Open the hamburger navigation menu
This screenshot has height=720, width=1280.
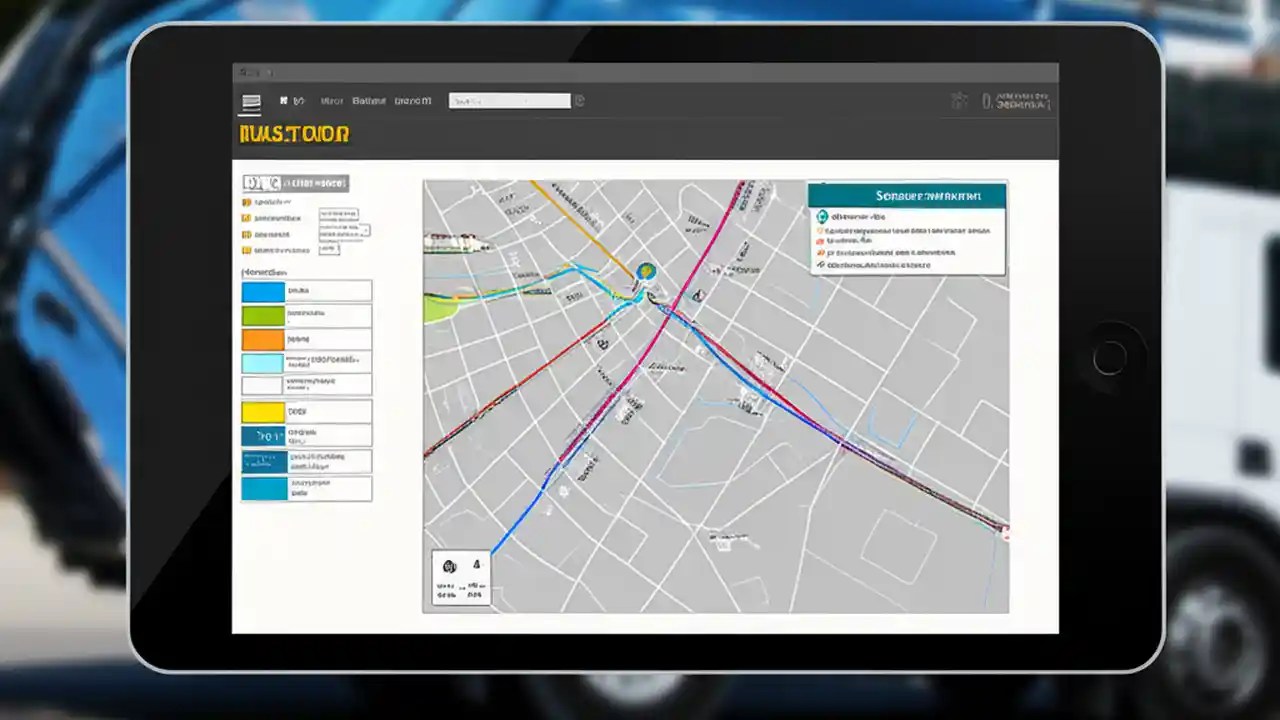click(249, 99)
